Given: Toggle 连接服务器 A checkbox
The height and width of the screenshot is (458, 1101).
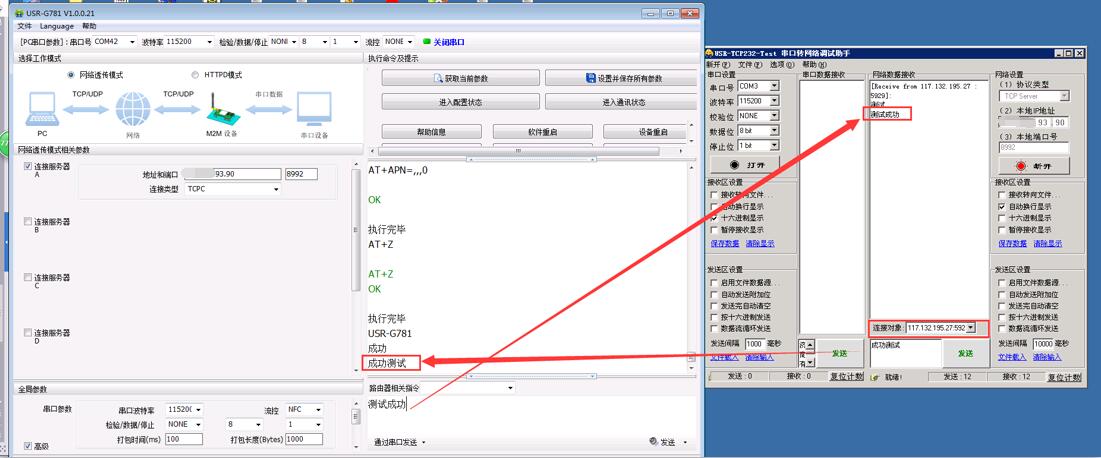Looking at the screenshot, I should tap(28, 166).
